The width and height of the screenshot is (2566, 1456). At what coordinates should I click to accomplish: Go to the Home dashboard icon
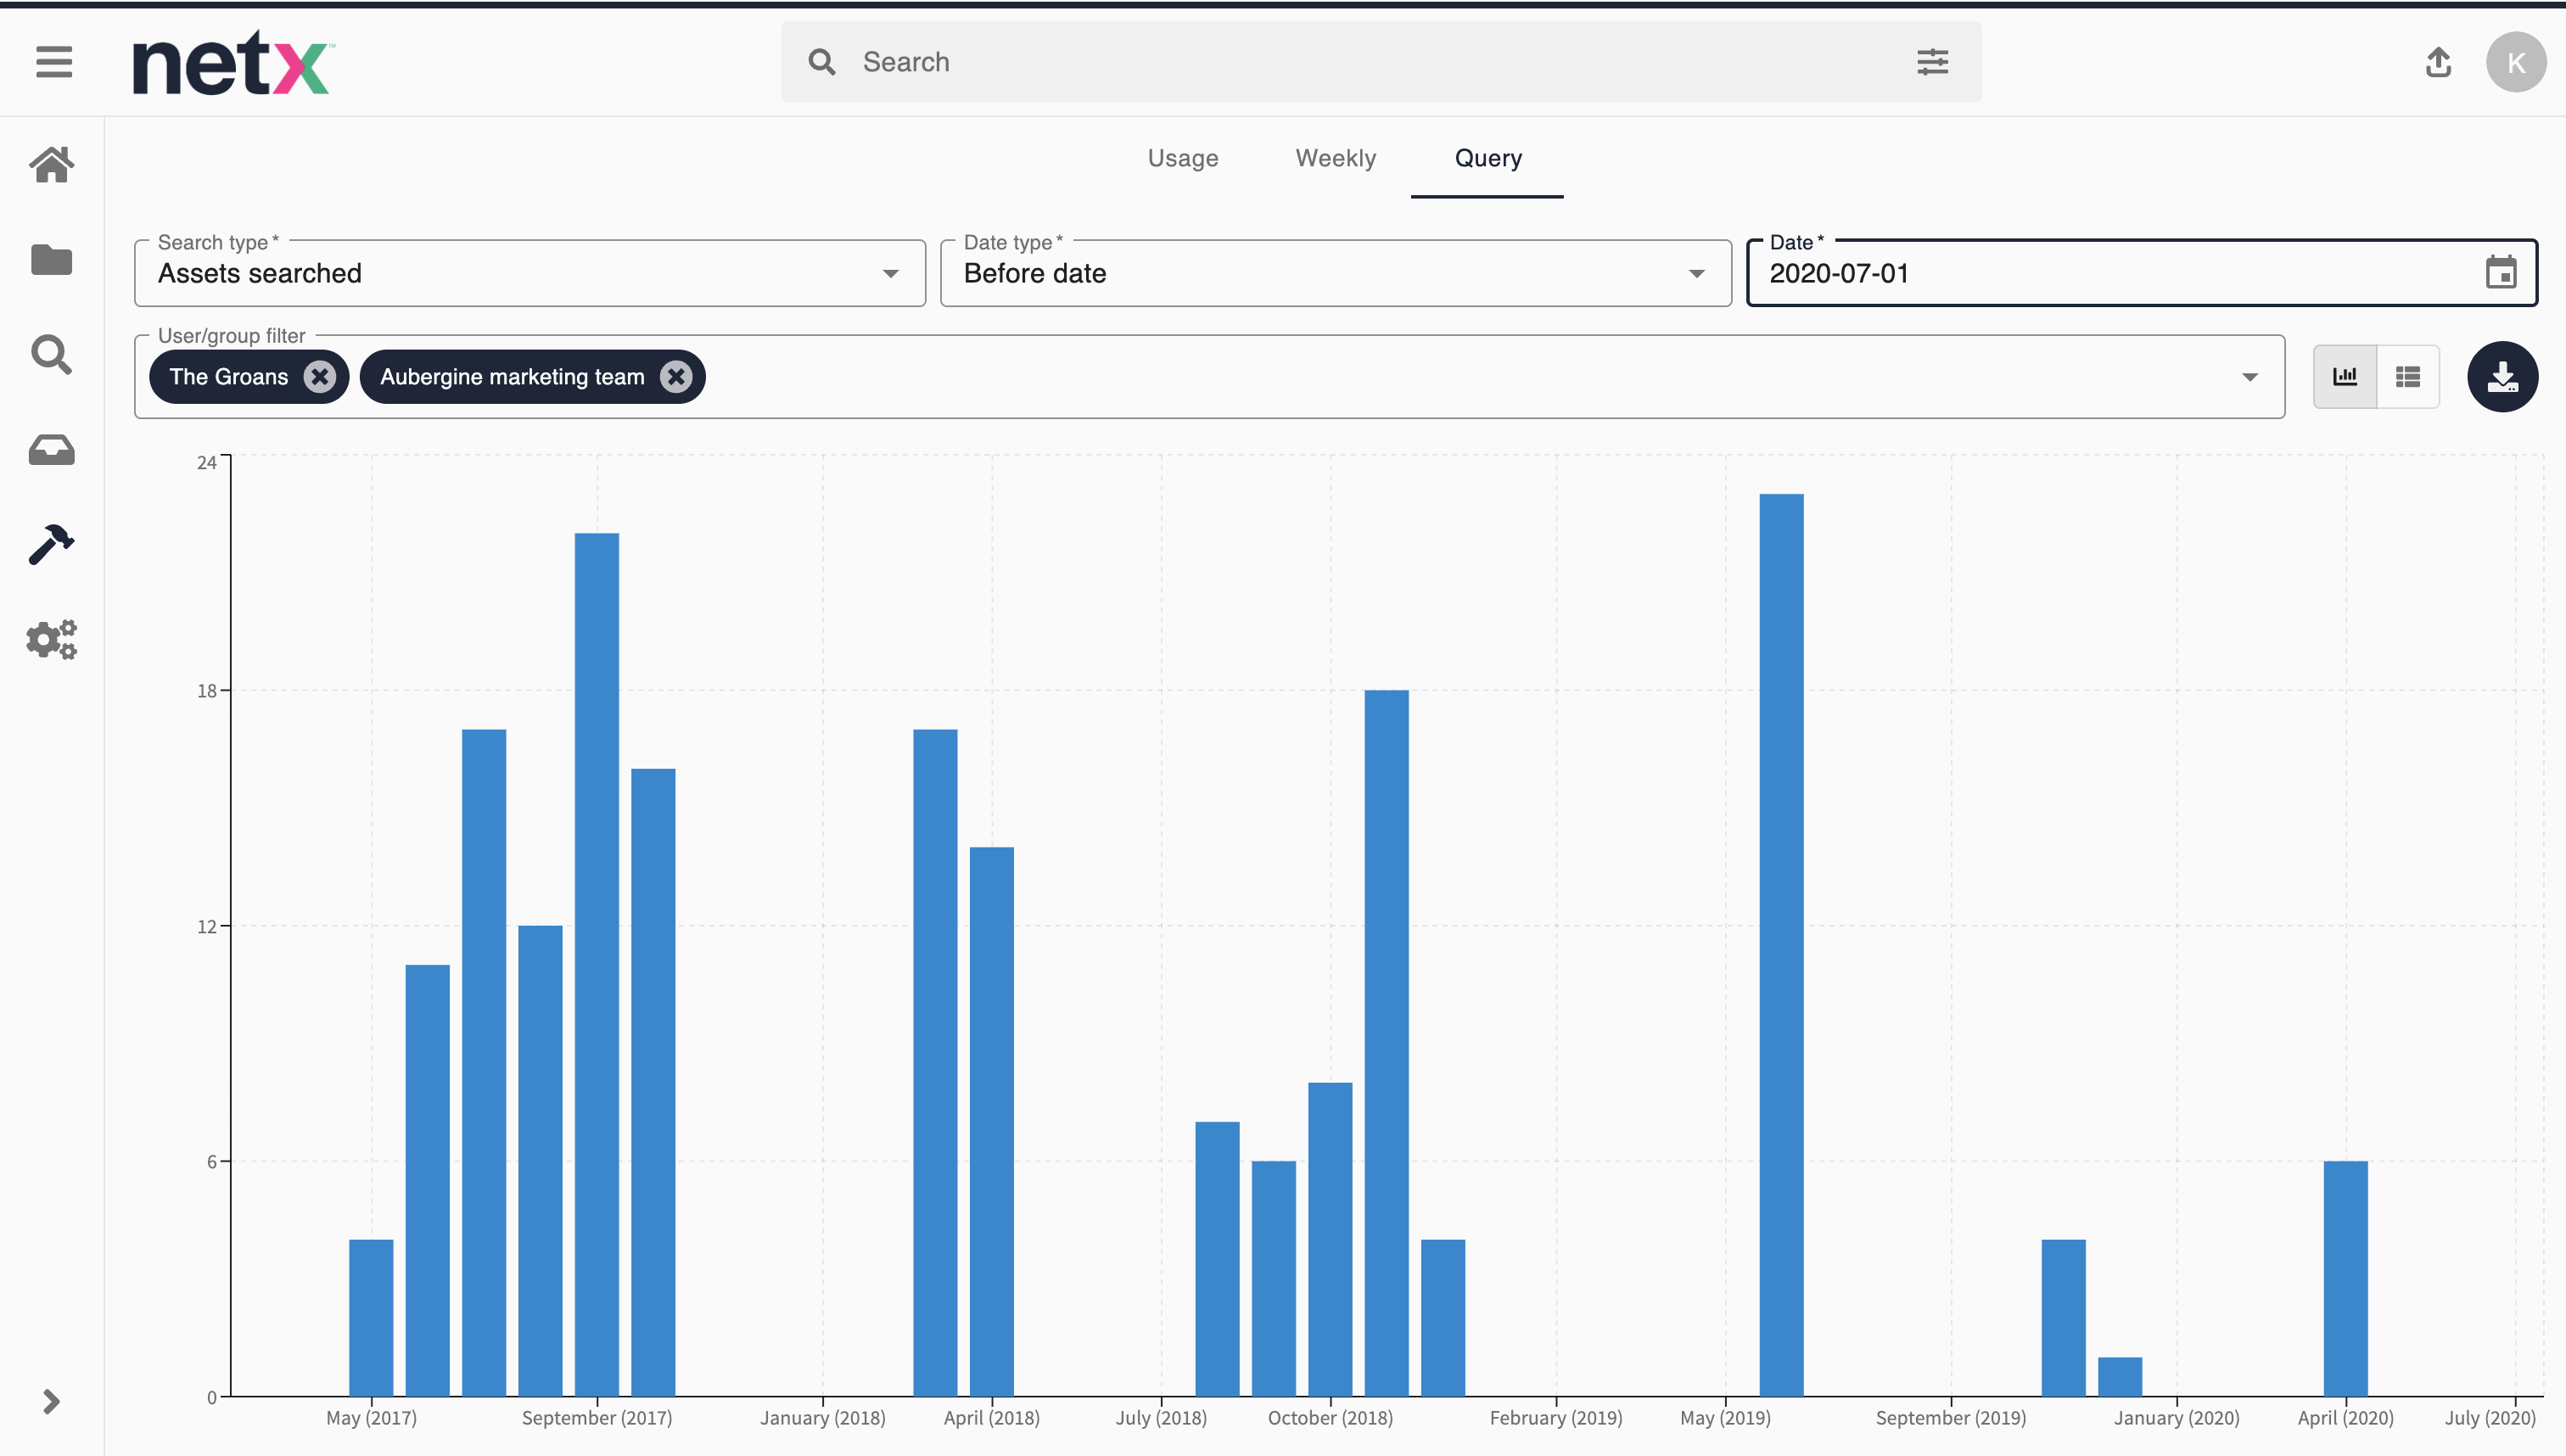(x=52, y=165)
